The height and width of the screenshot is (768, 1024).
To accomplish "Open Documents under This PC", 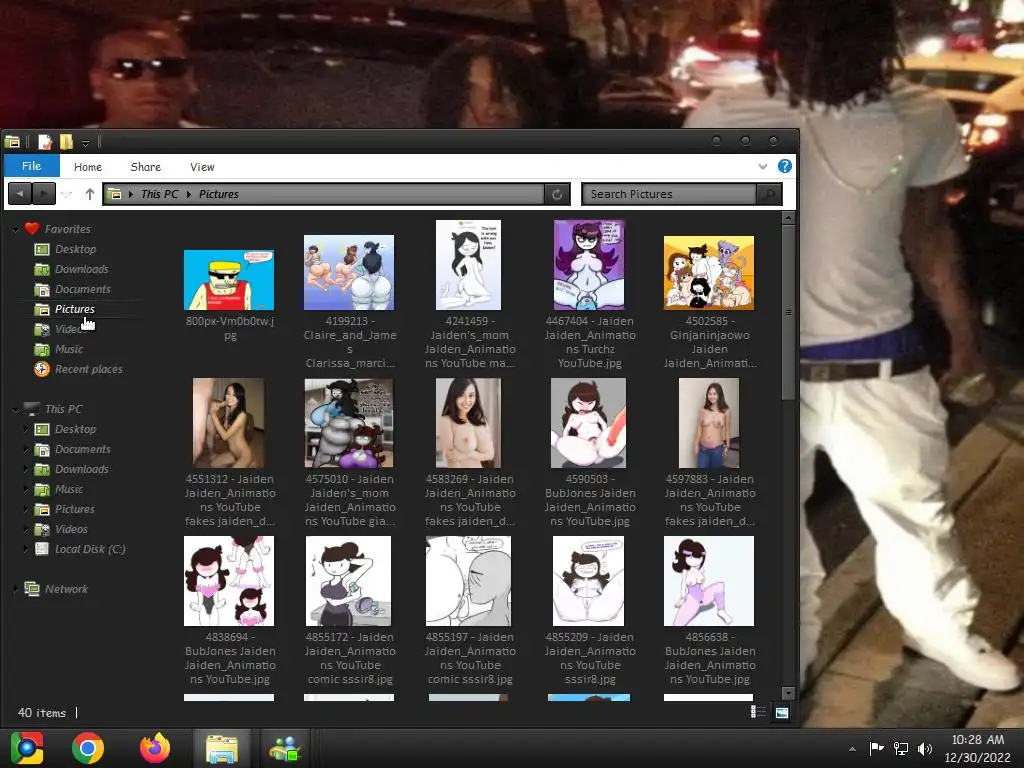I will [83, 449].
